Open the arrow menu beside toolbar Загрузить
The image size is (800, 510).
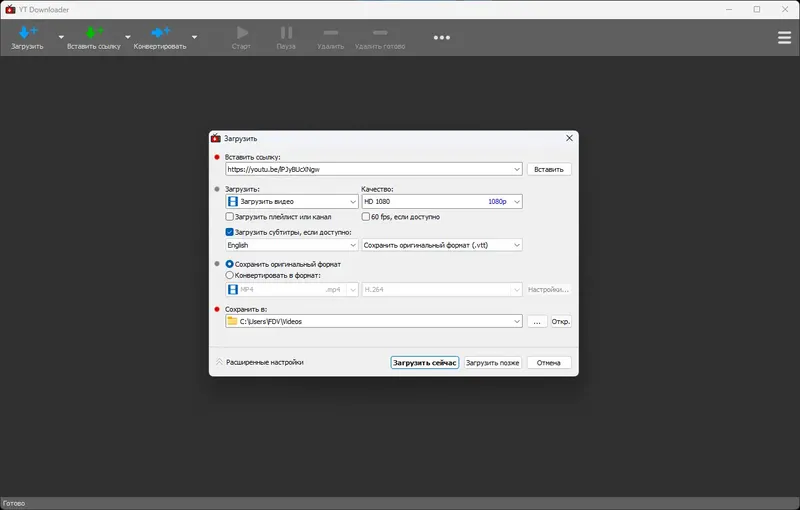[x=61, y=37]
